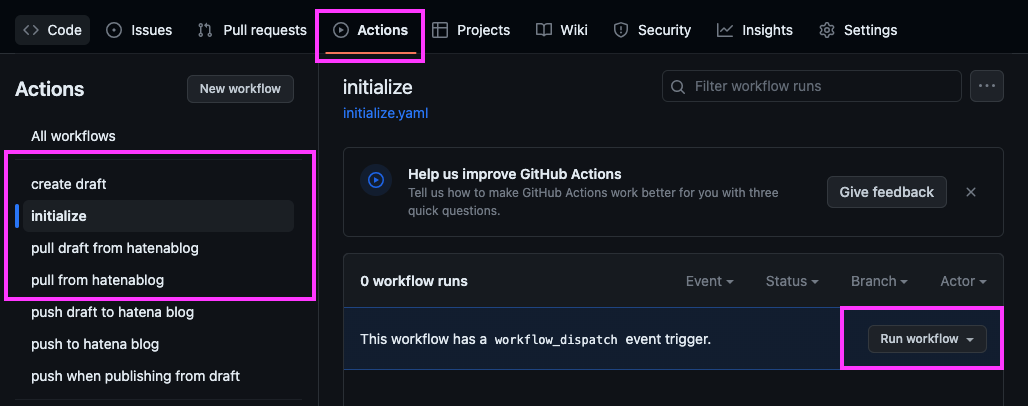Click the Security shield icon
This screenshot has height=406, width=1028.
pos(621,30)
